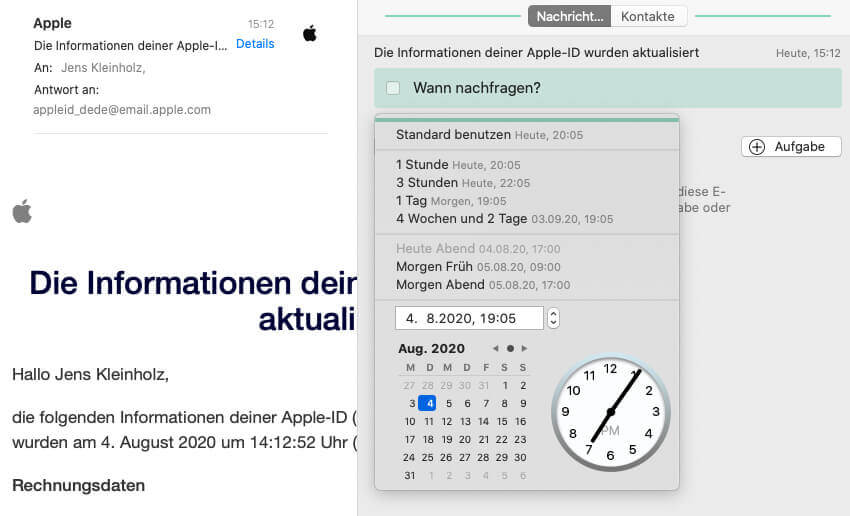The image size is (850, 516).
Task: Select August 31 in the calendar
Action: [409, 475]
